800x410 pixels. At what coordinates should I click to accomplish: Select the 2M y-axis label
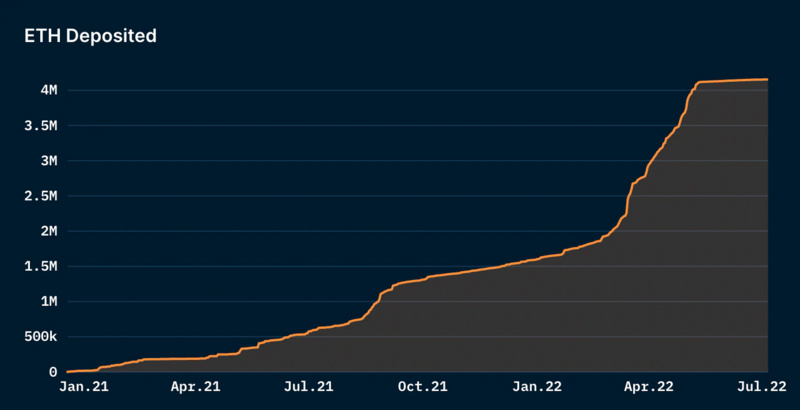pyautogui.click(x=49, y=232)
